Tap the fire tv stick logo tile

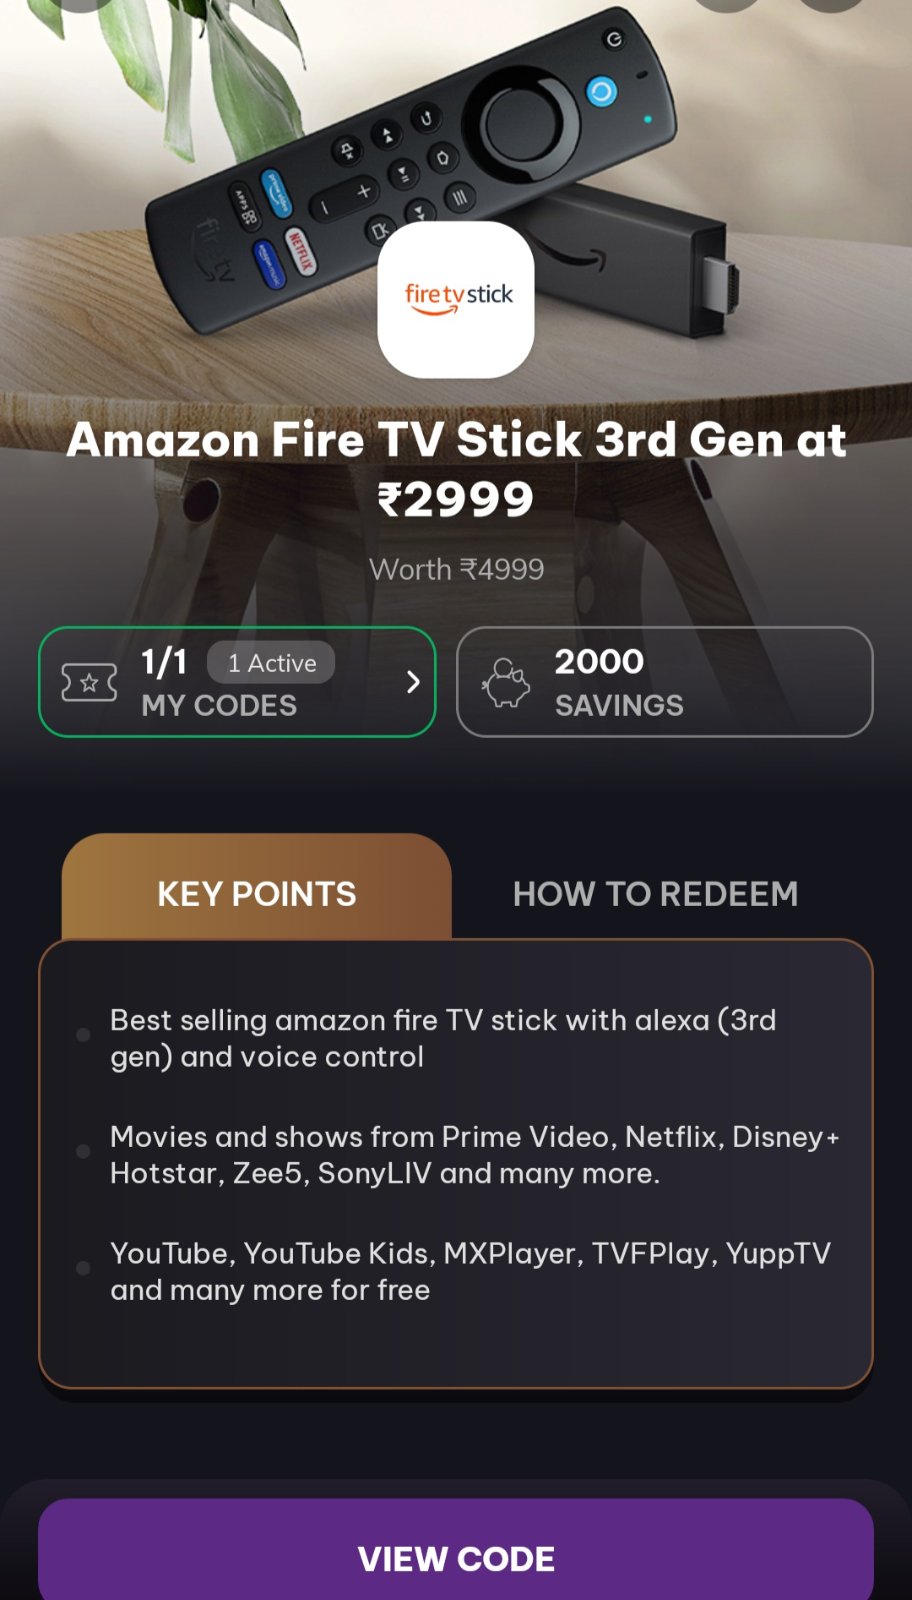(456, 300)
